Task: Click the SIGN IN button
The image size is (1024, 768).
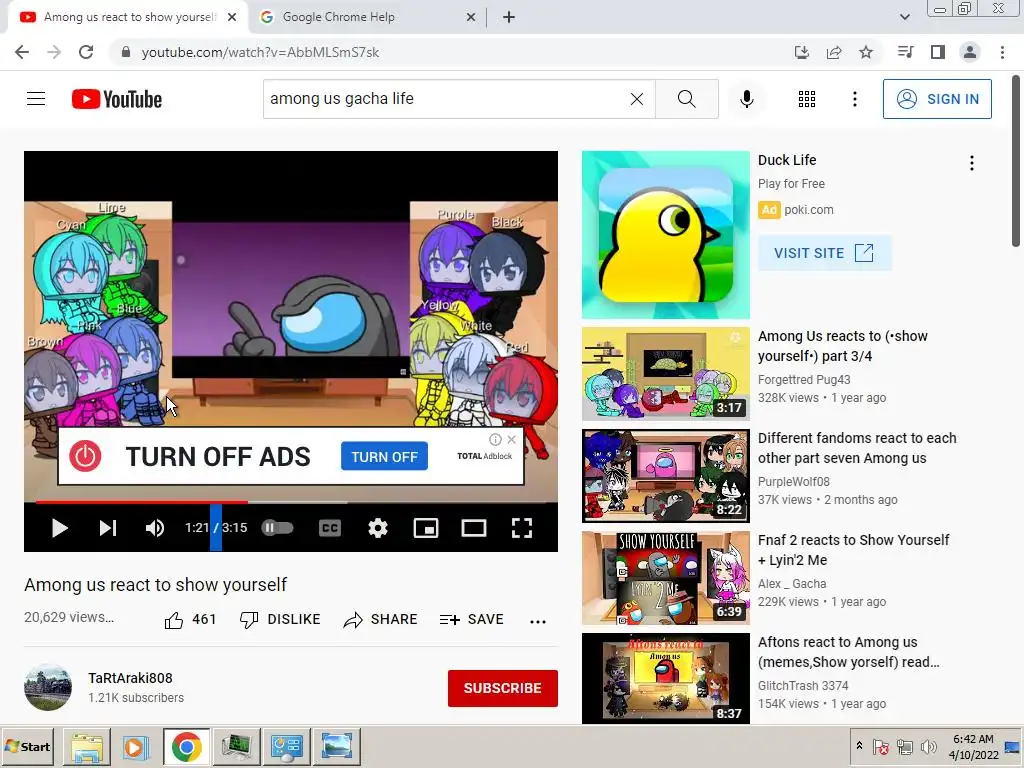Action: click(937, 99)
